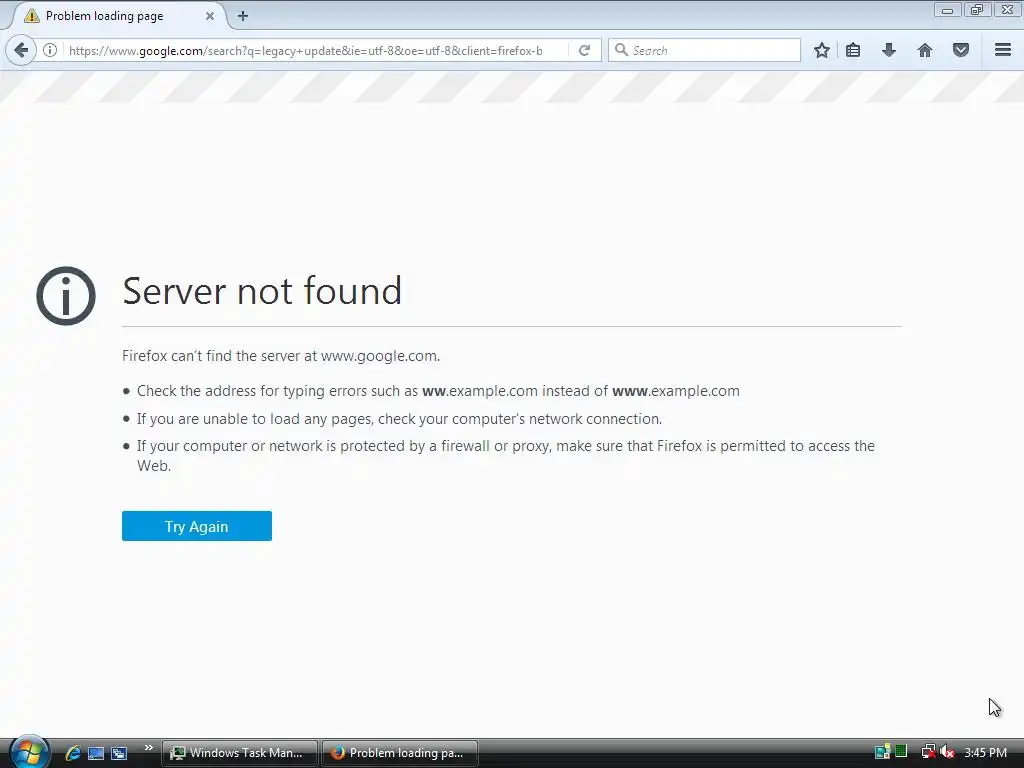Open a new tab with plus button

point(243,16)
